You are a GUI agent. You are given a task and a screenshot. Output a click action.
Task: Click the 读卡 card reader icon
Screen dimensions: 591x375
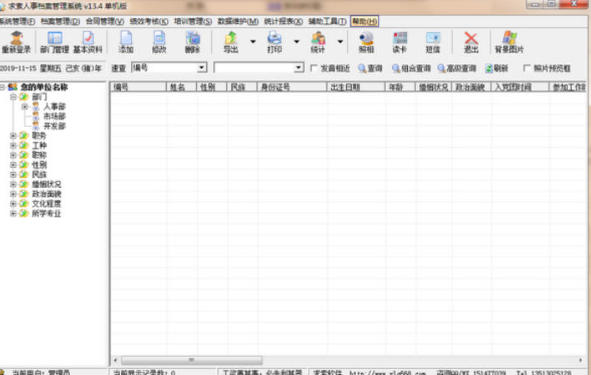[400, 42]
